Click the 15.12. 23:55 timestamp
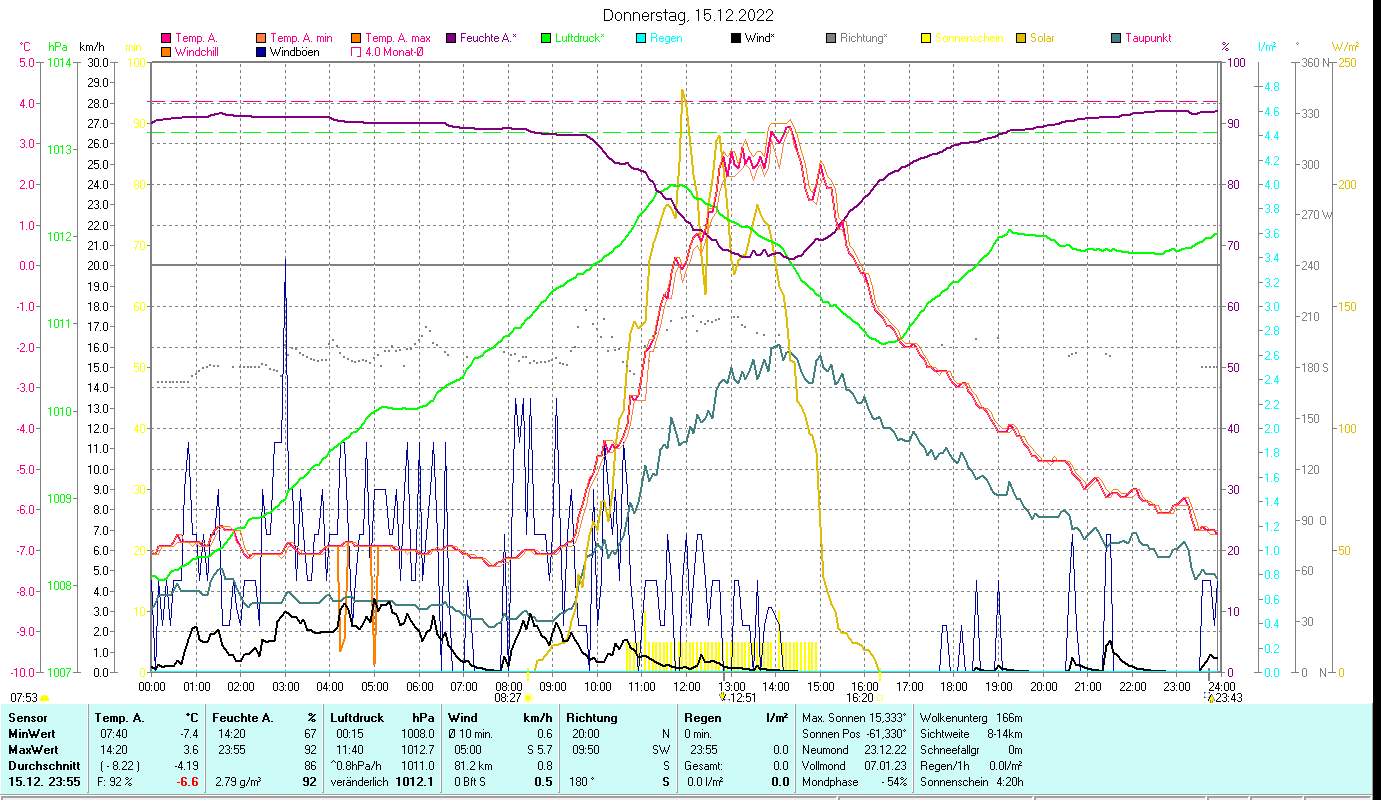Image resolution: width=1381 pixels, height=800 pixels. [x=45, y=782]
